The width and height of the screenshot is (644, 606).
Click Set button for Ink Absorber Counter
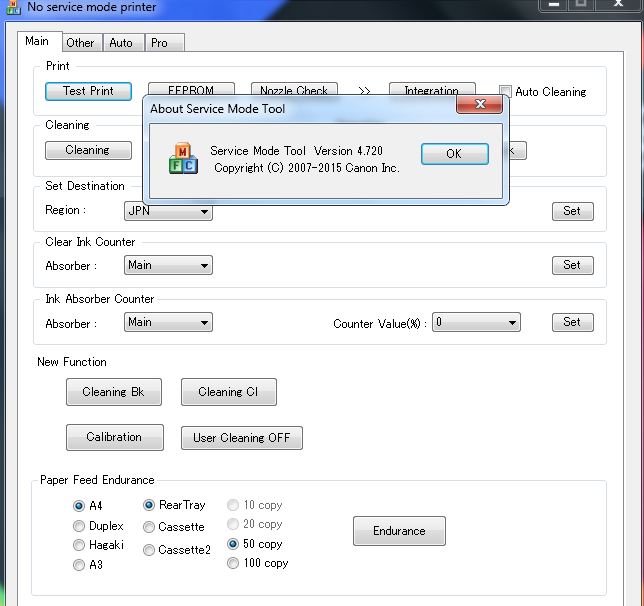click(572, 322)
